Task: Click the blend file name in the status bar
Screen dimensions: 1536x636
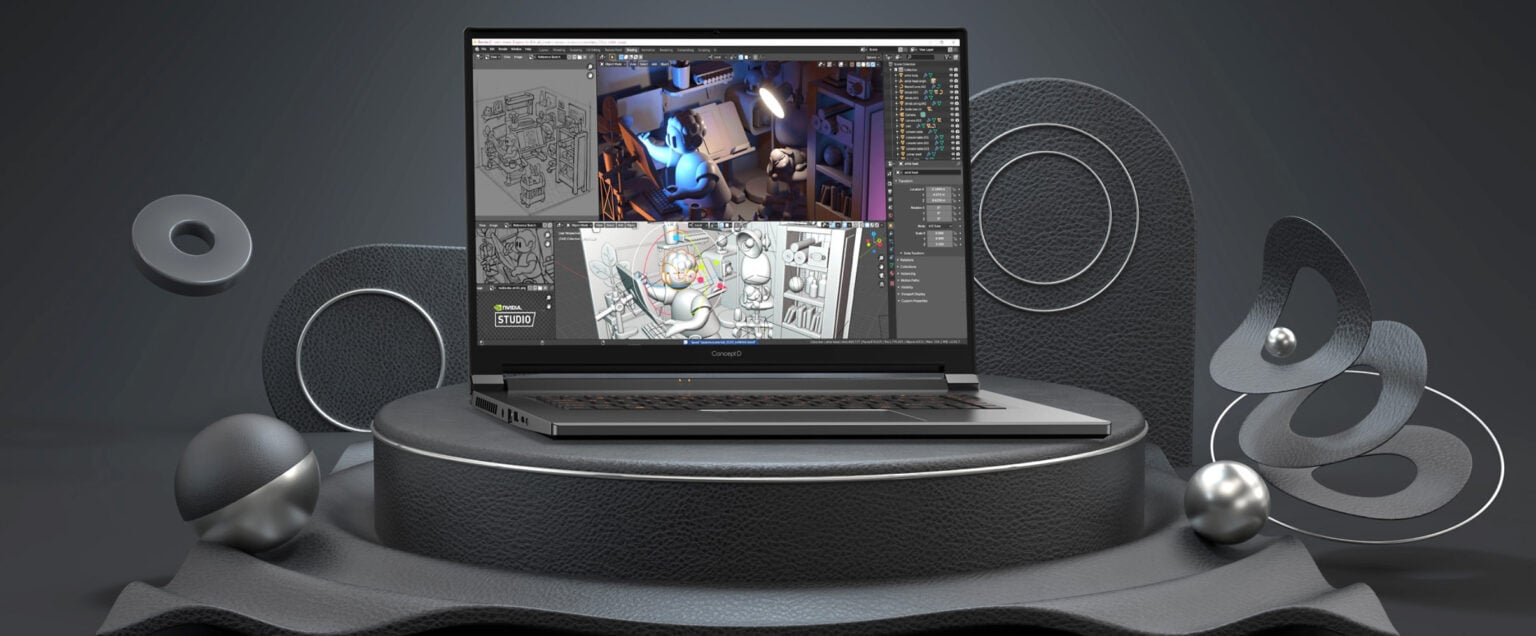Action: pos(723,342)
